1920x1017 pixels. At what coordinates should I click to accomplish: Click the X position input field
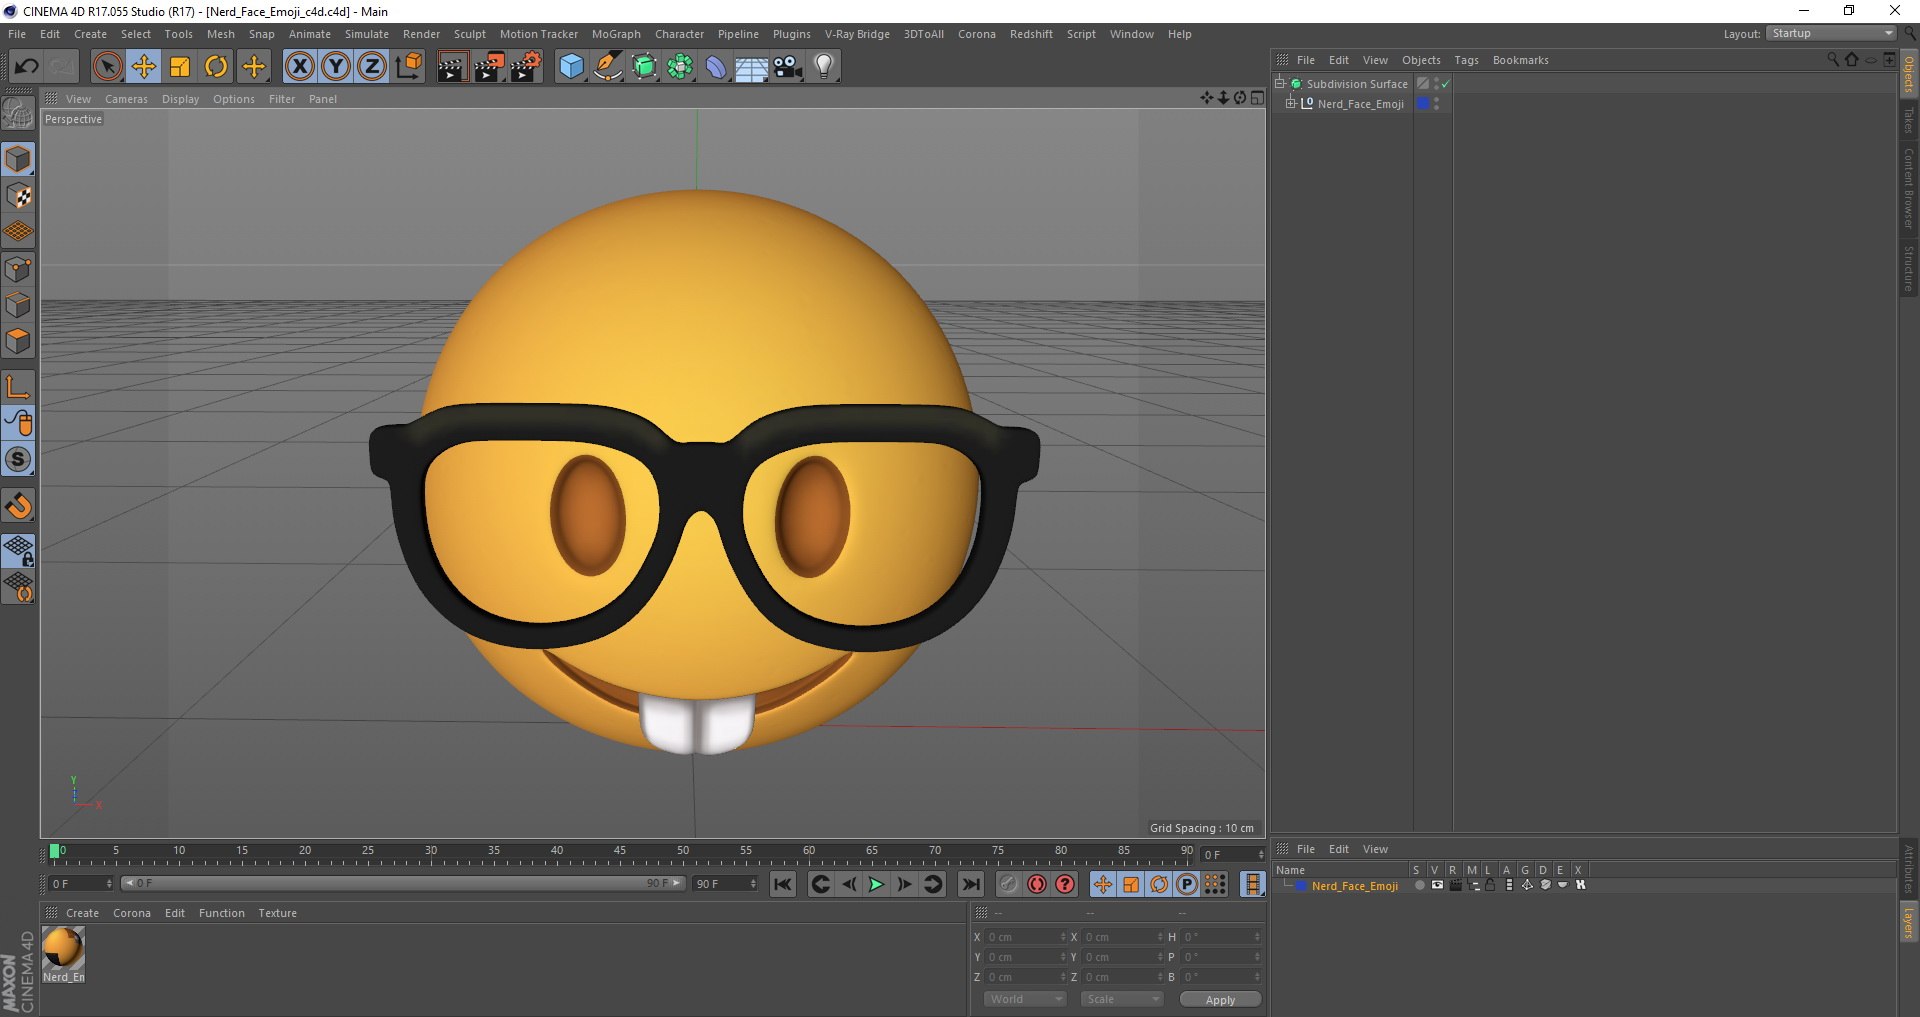pos(1026,937)
